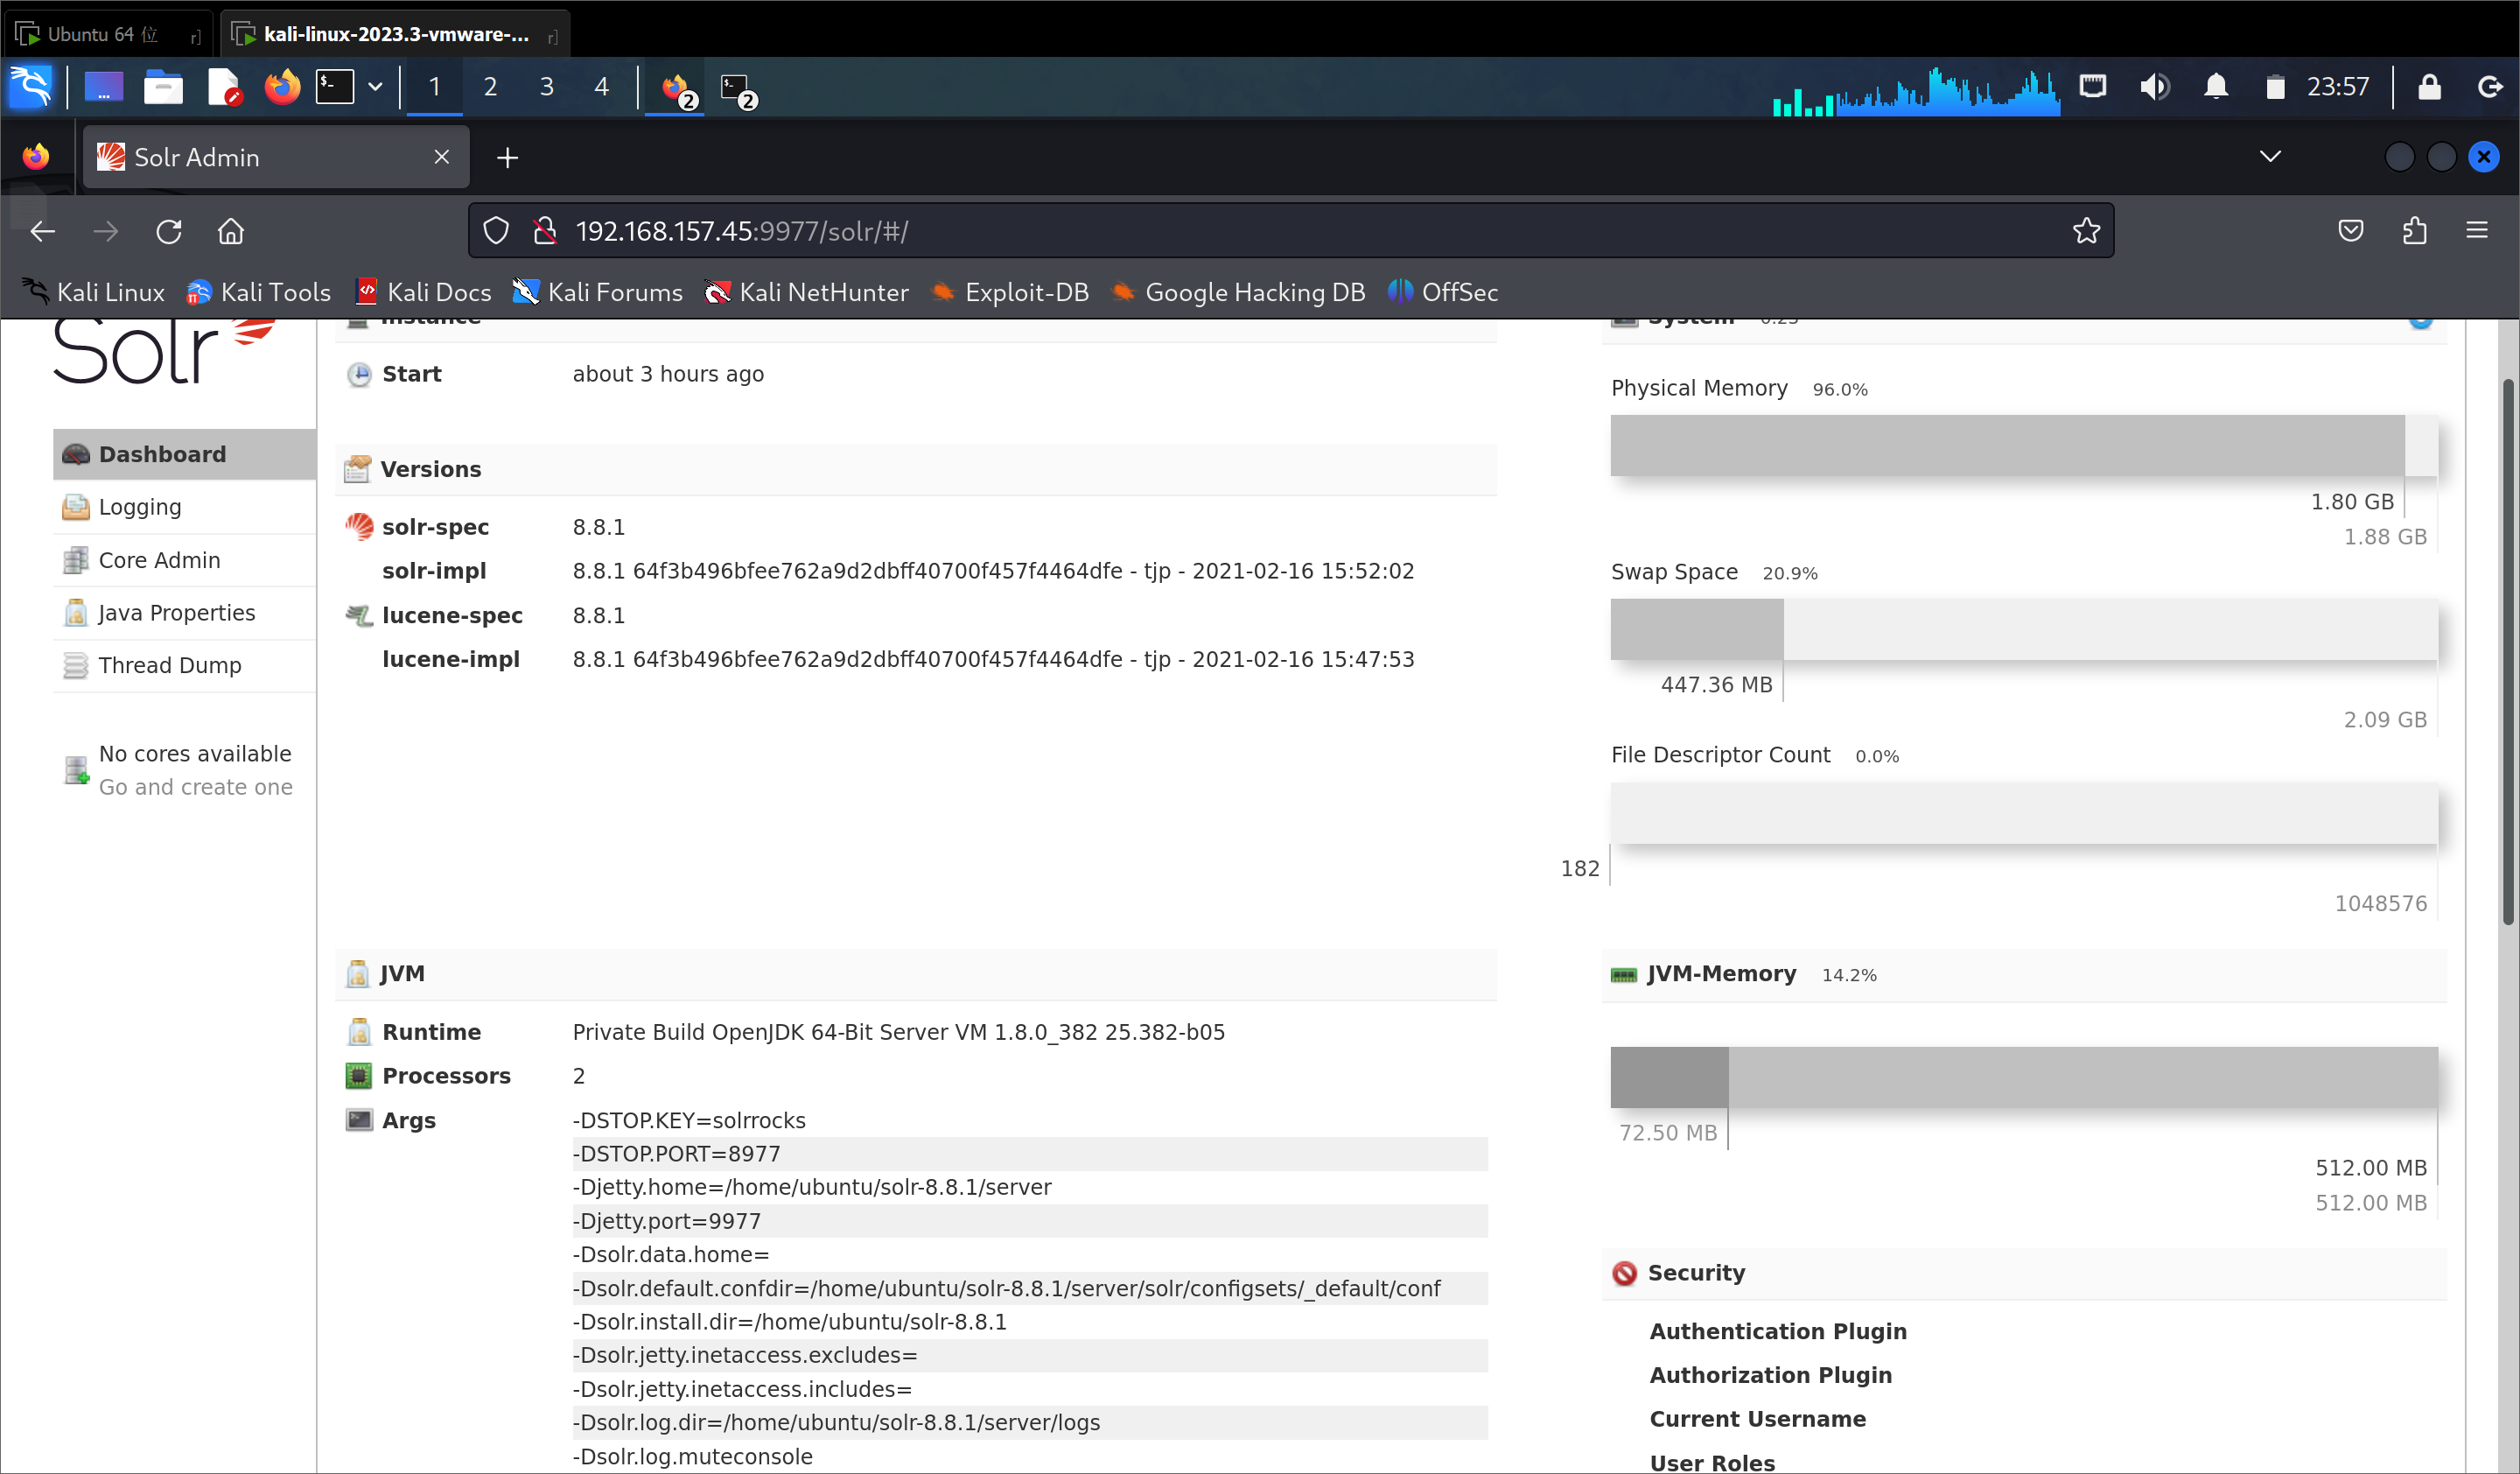The width and height of the screenshot is (2520, 1474).
Task: Open Logging in the Solr sidebar
Action: pos(140,507)
